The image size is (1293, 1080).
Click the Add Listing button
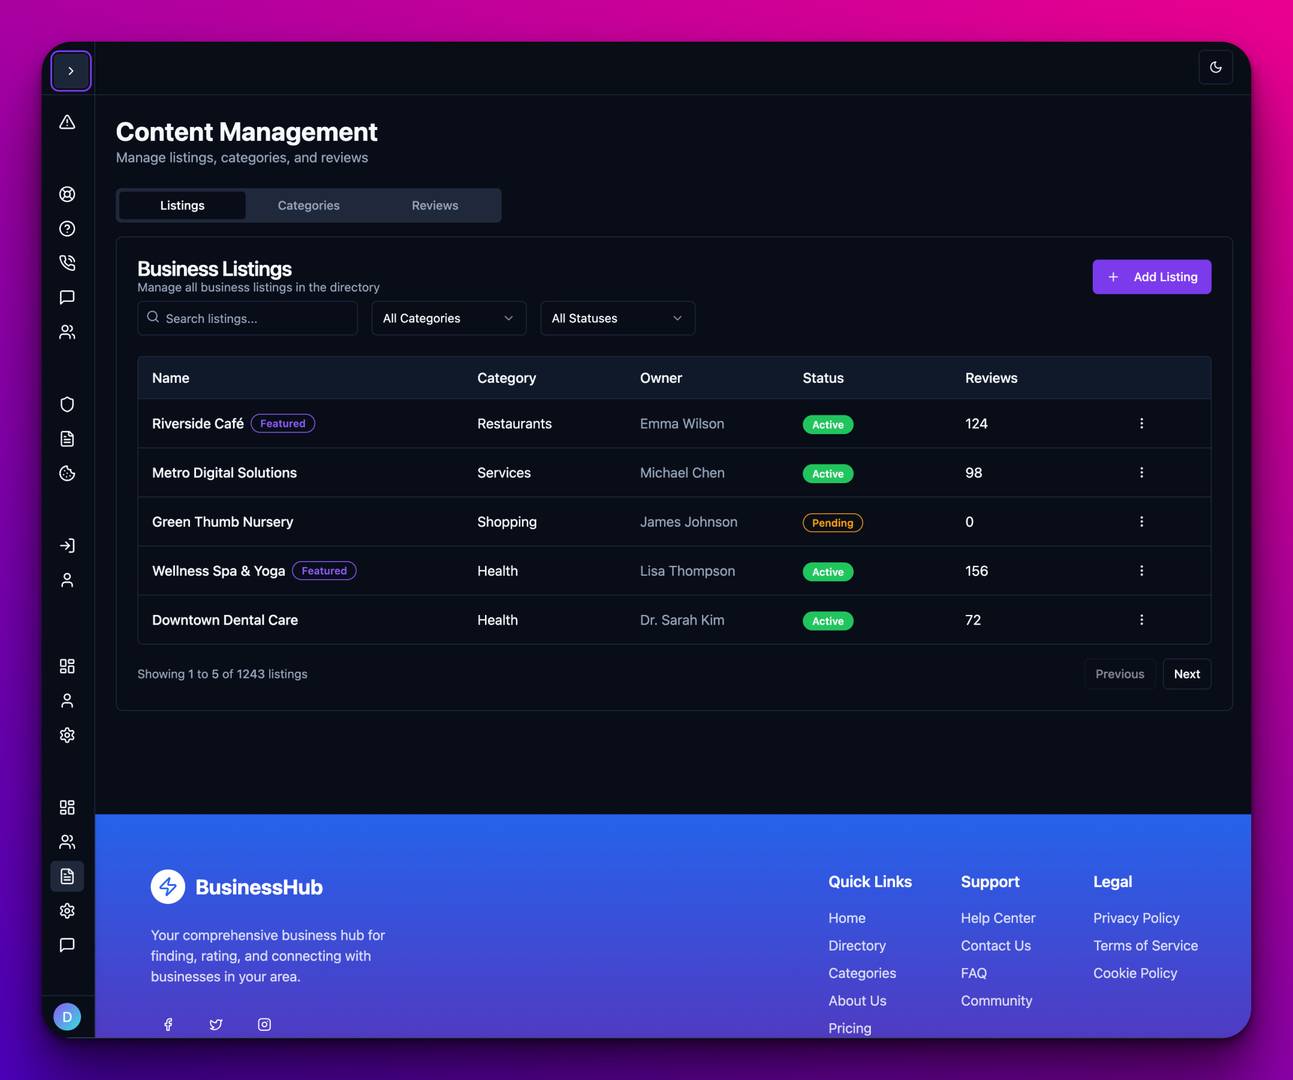1151,277
